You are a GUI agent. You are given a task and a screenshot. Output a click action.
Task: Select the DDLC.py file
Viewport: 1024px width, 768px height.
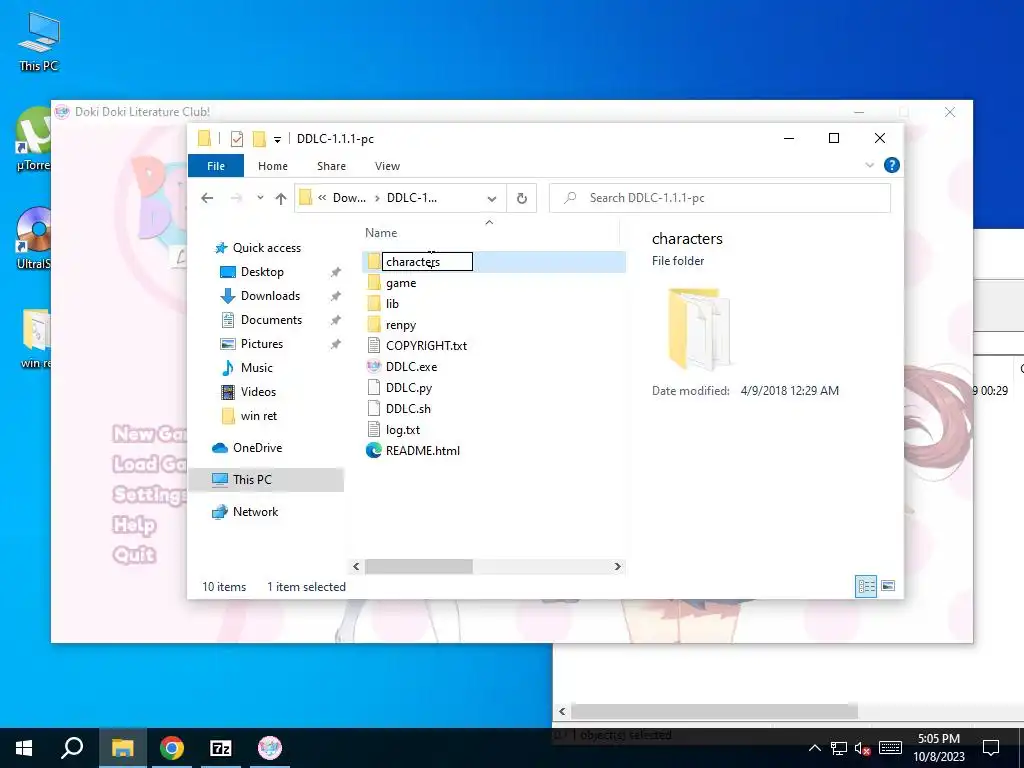coord(409,388)
